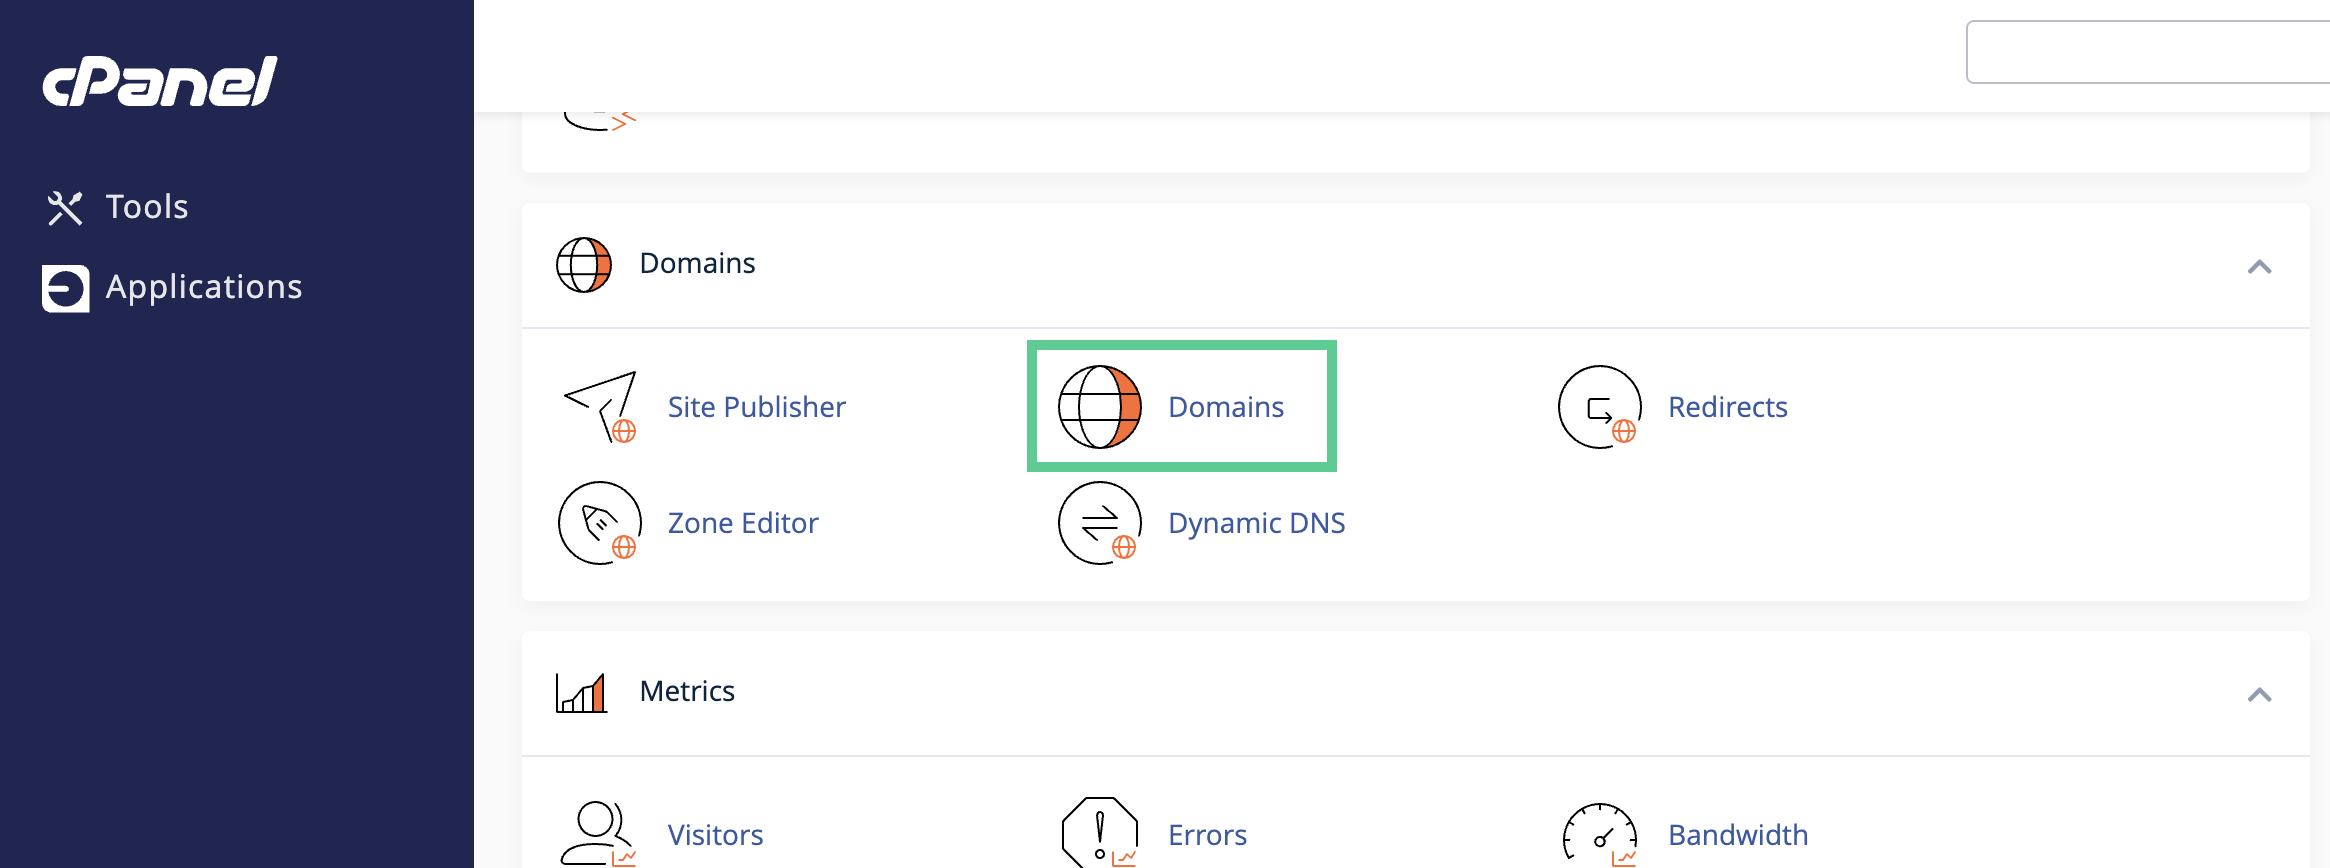Open the Site Publisher link
Screen dimensions: 2330x868
pyautogui.click(x=757, y=407)
